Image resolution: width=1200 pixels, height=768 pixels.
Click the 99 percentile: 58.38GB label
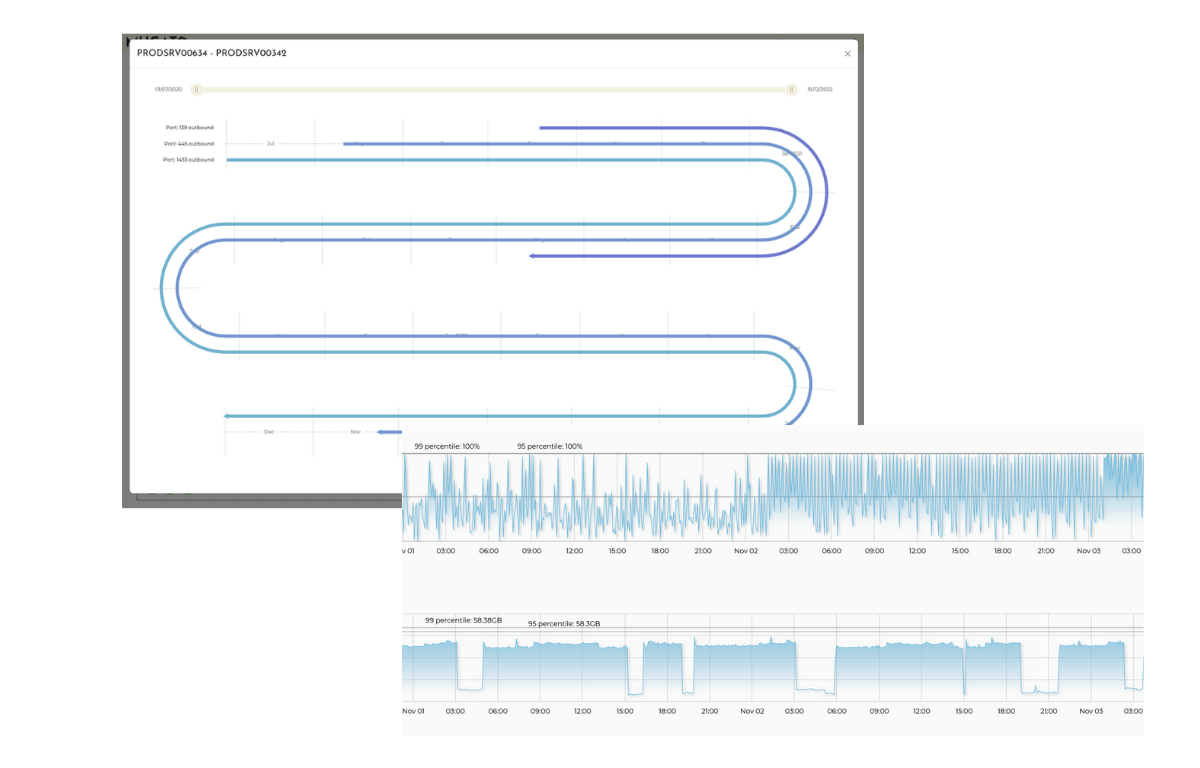click(463, 620)
